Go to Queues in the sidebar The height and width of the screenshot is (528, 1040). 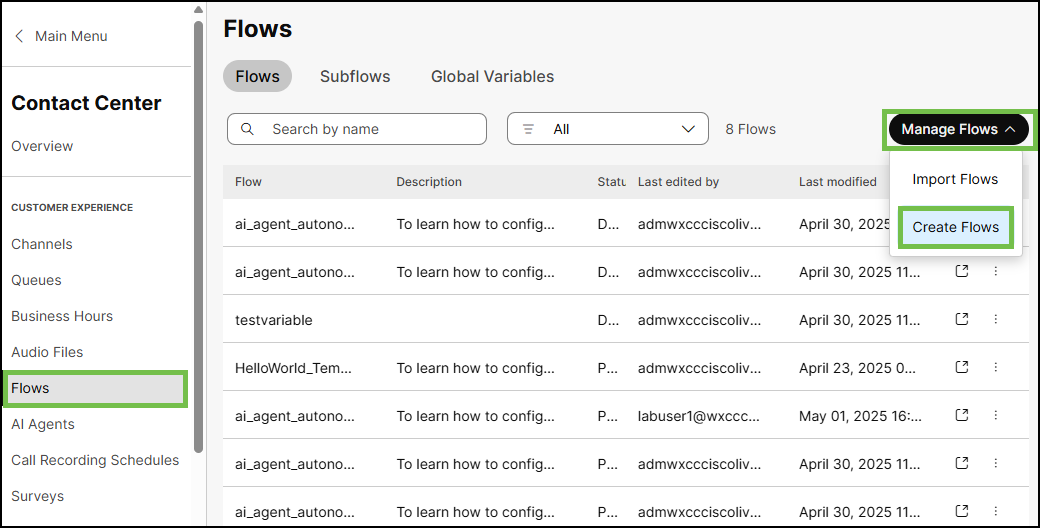(36, 280)
